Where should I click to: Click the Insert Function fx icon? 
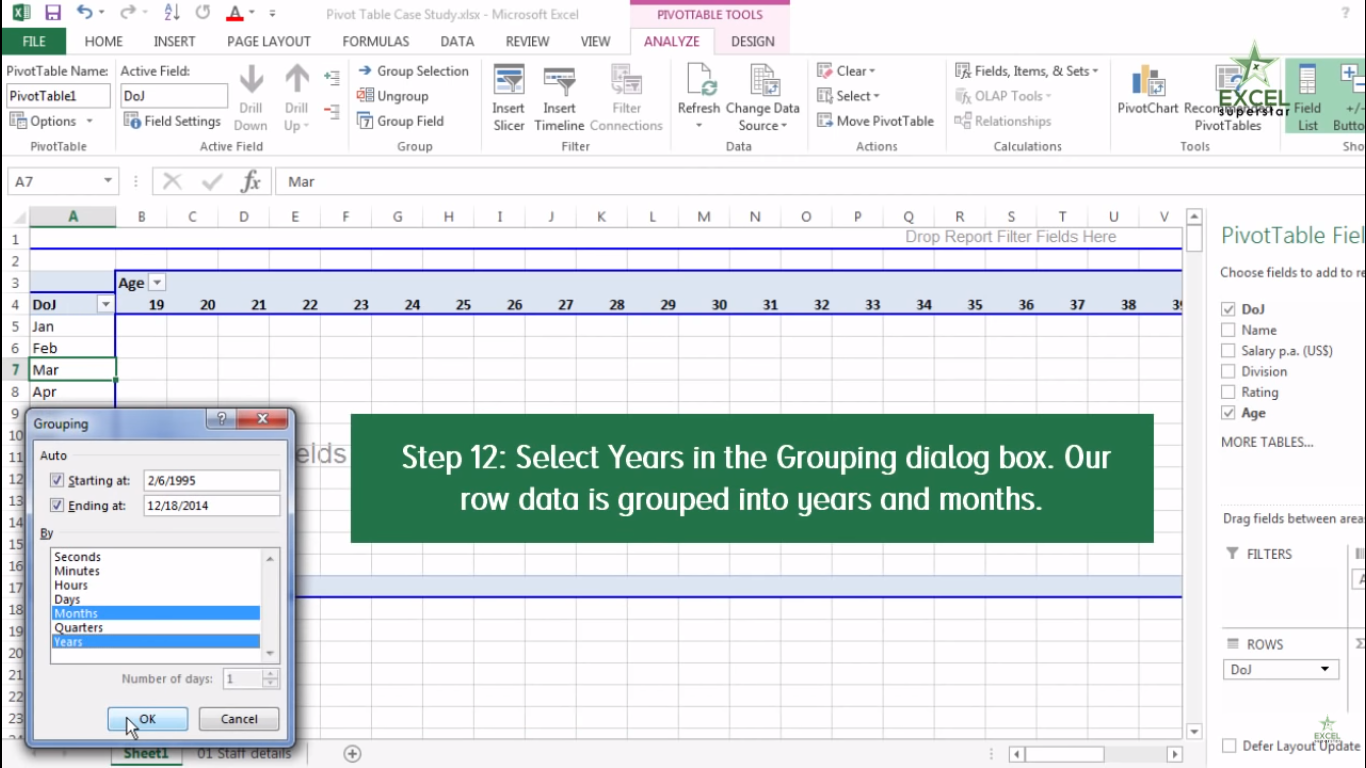(x=251, y=181)
